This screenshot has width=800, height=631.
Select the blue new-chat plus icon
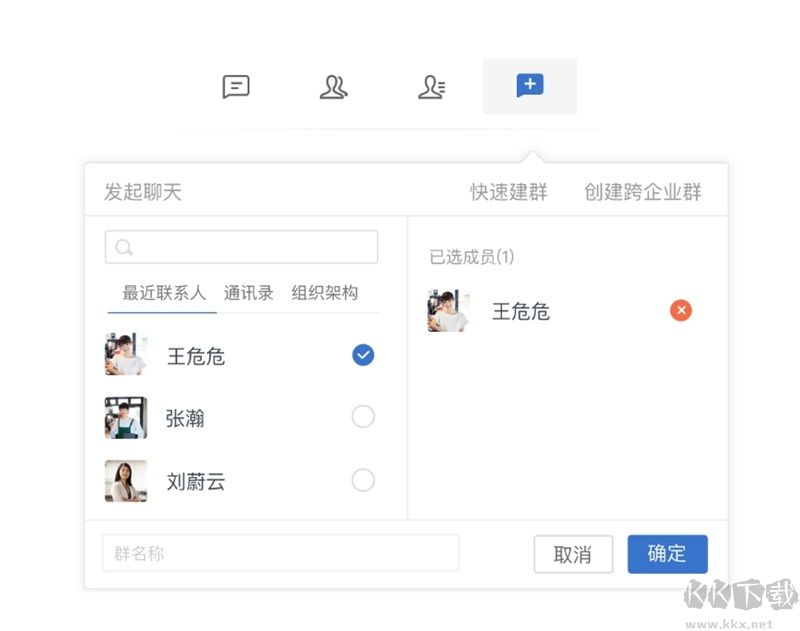click(529, 87)
